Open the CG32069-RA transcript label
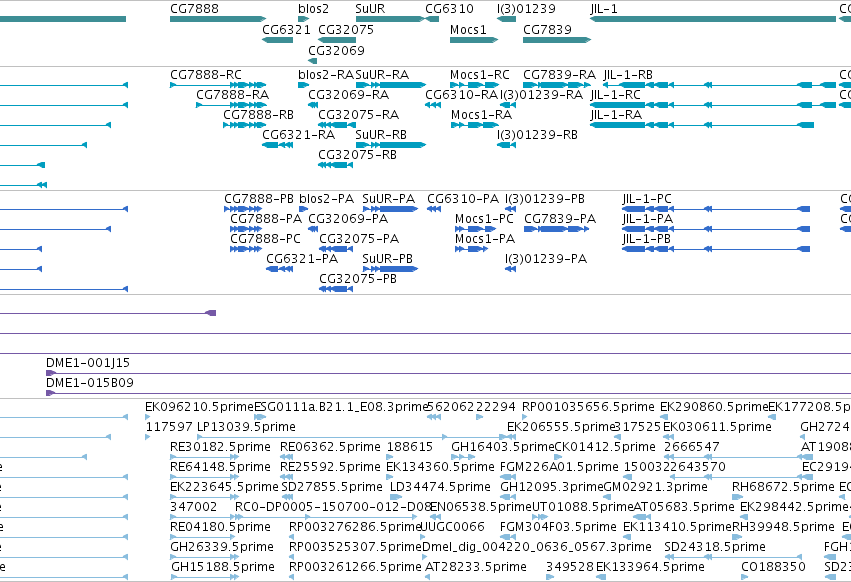851x582 pixels. [348, 94]
